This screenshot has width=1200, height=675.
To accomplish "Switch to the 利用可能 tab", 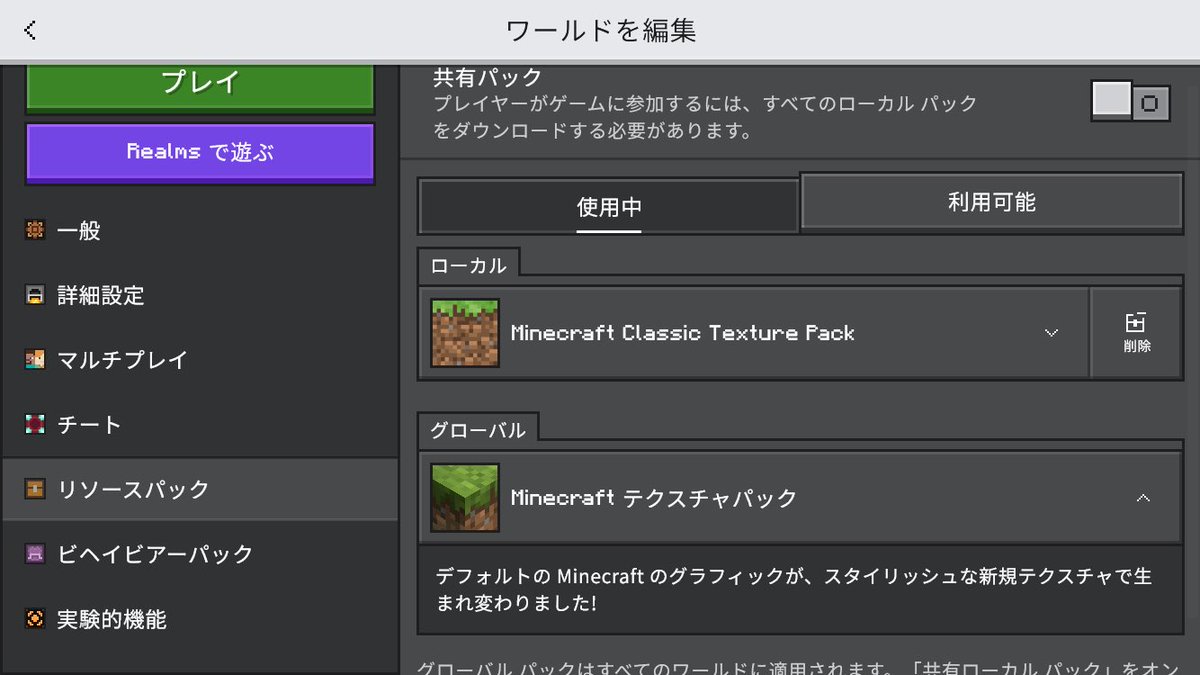I will pos(991,201).
